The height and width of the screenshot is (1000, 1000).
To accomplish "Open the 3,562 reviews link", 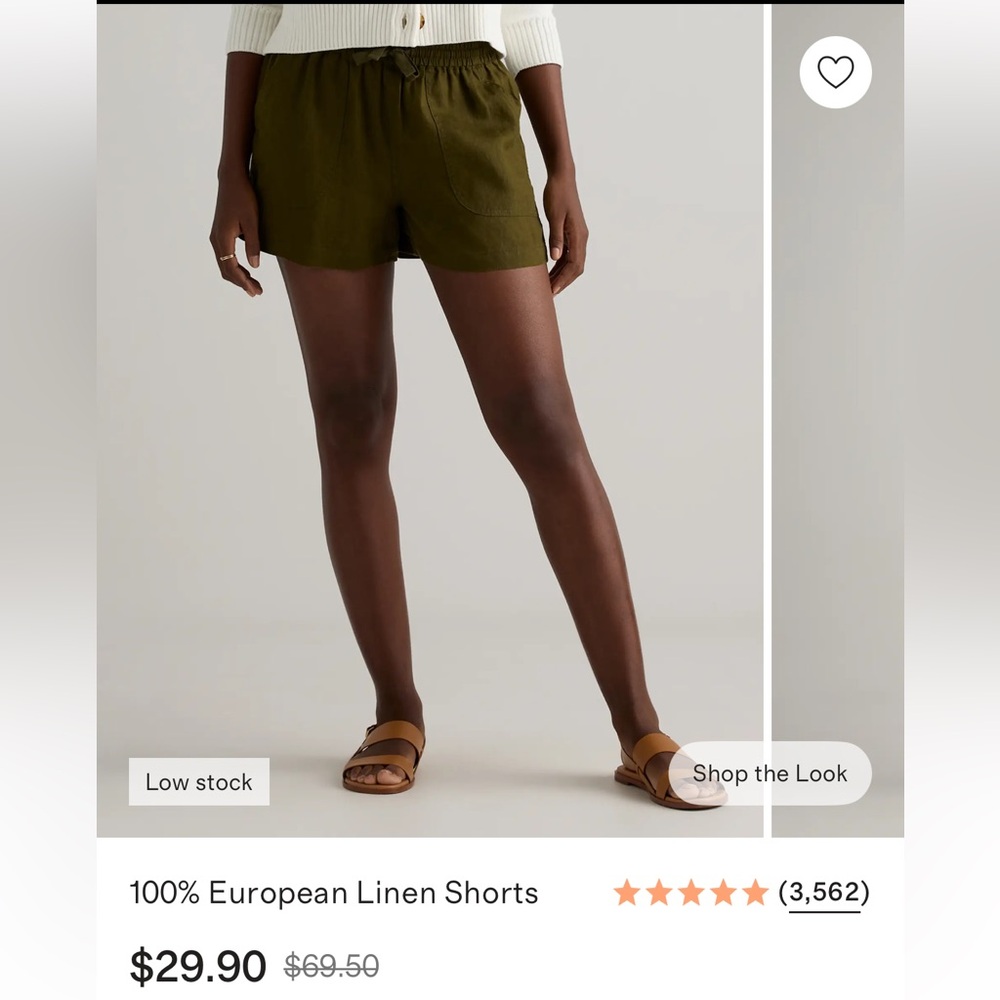I will [x=826, y=892].
